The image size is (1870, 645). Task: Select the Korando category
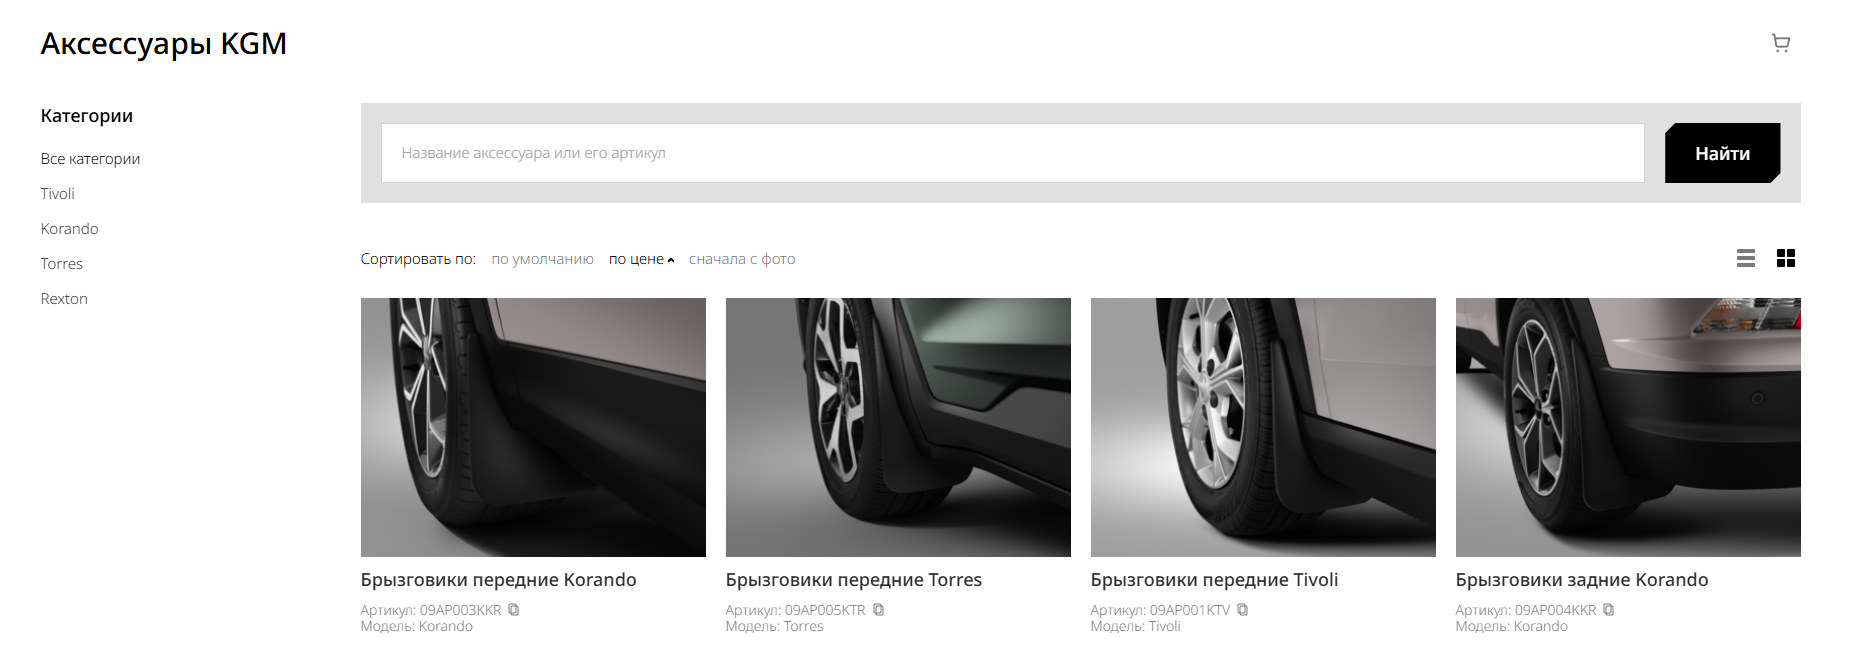click(x=69, y=229)
